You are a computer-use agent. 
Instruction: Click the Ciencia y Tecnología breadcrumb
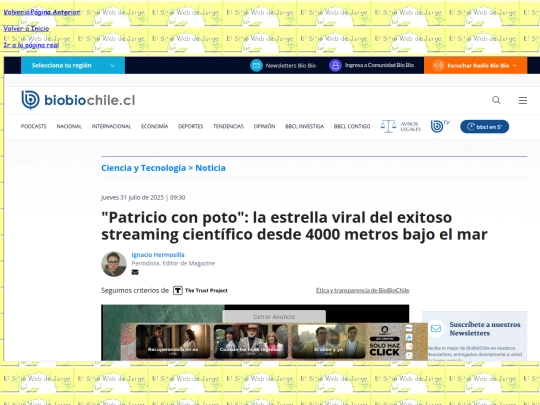point(144,168)
